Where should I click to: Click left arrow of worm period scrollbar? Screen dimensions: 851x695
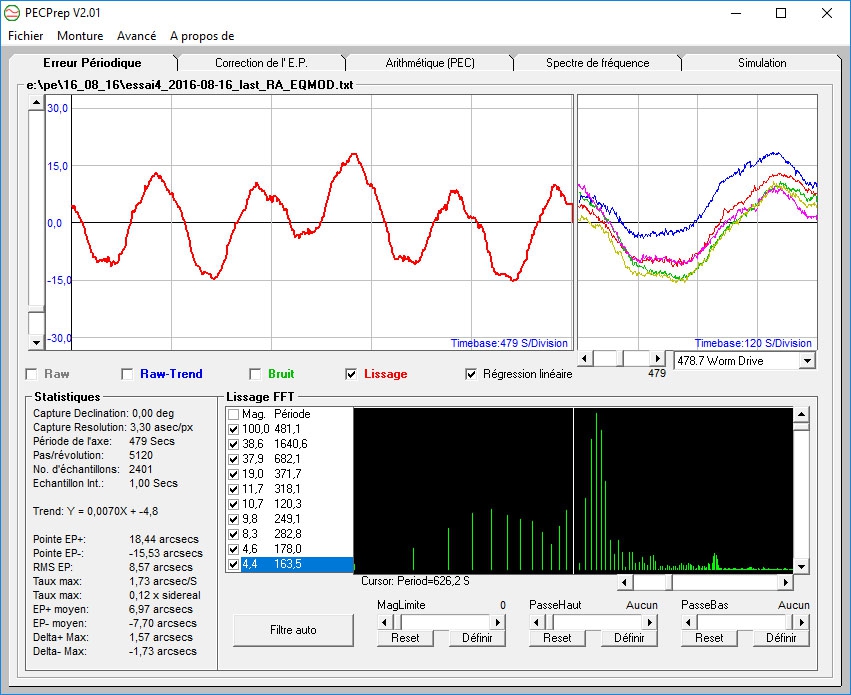[585, 359]
